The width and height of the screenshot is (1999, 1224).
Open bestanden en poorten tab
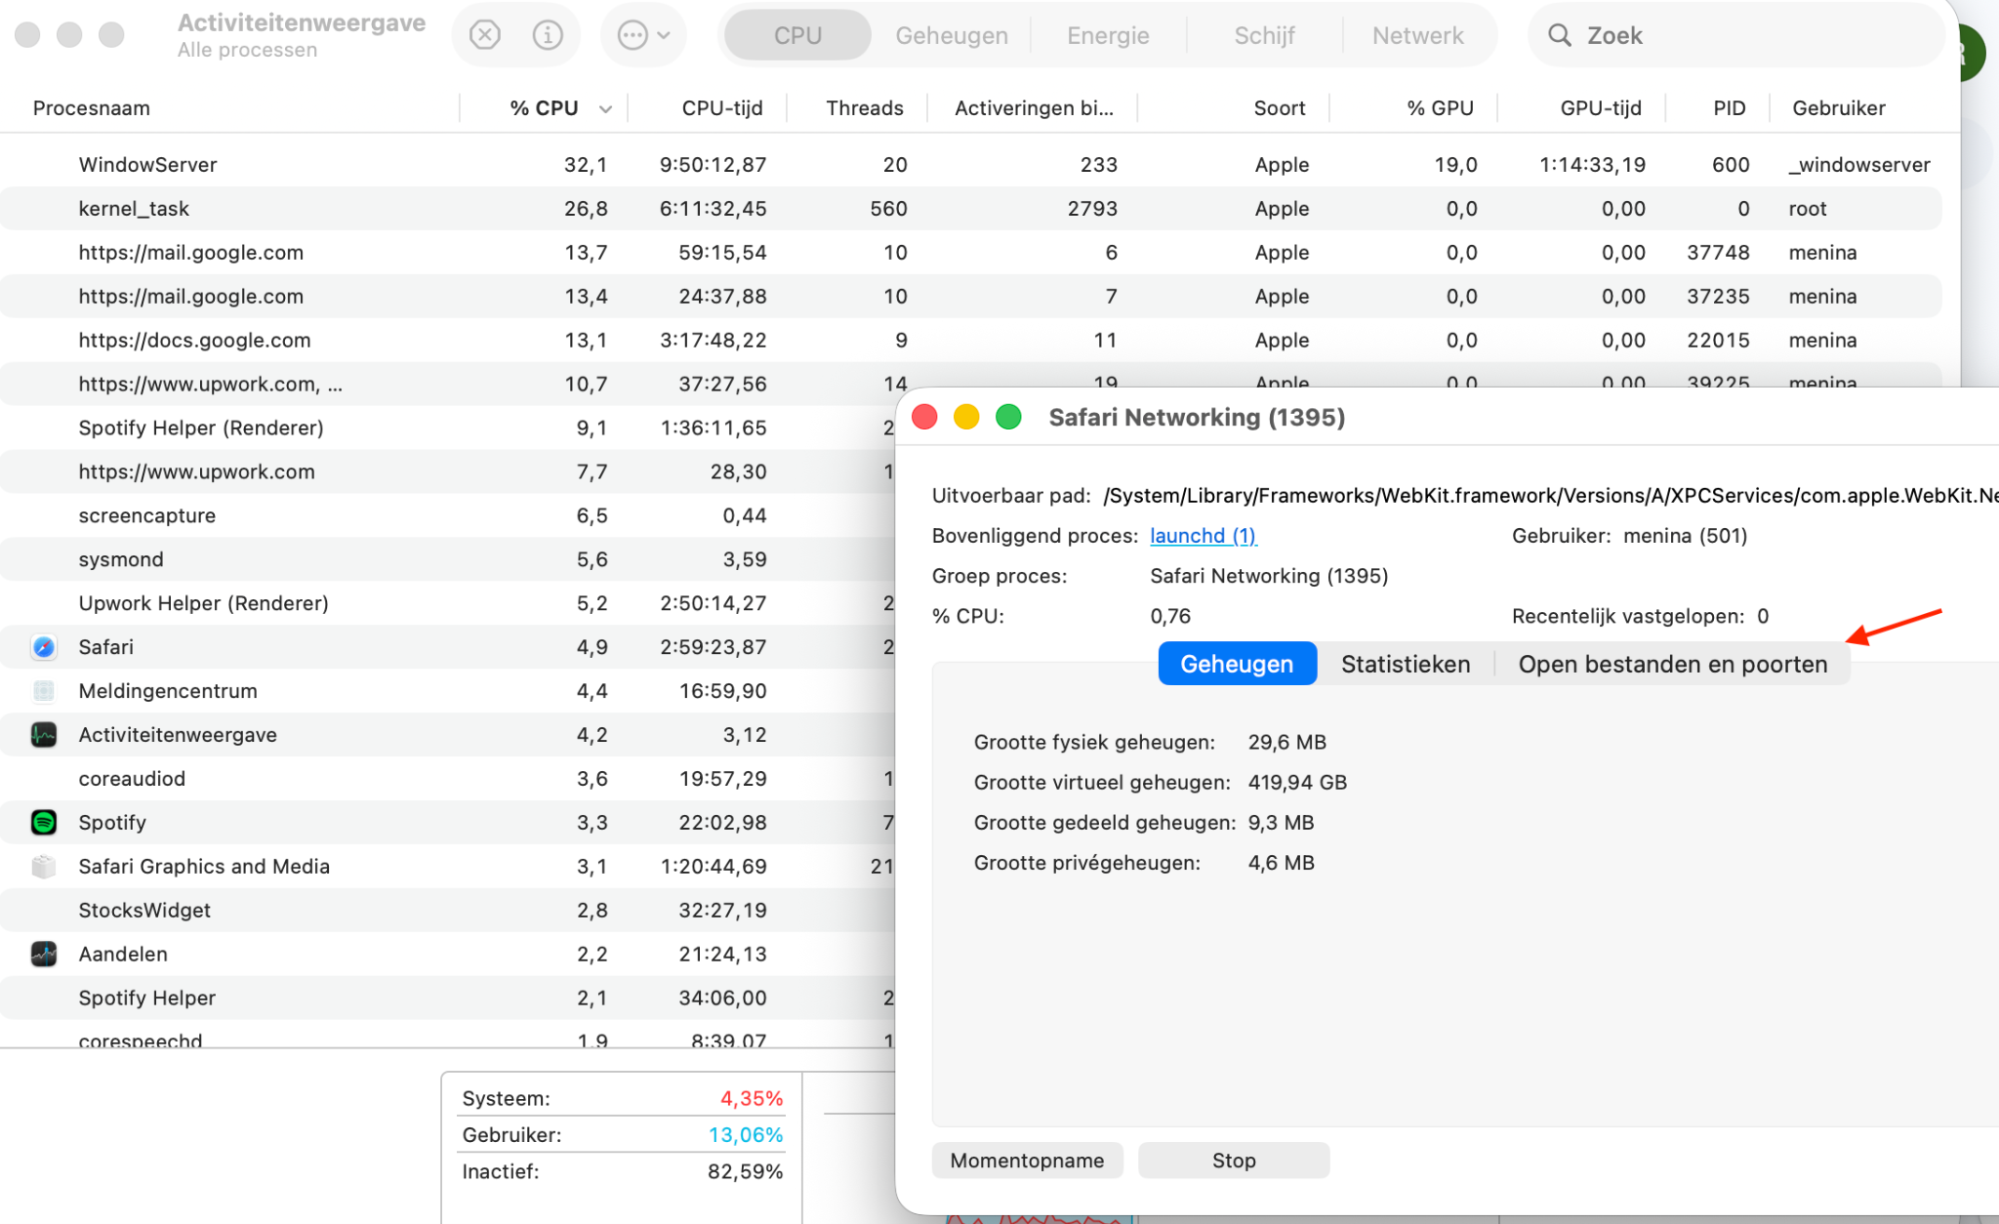pos(1673,663)
